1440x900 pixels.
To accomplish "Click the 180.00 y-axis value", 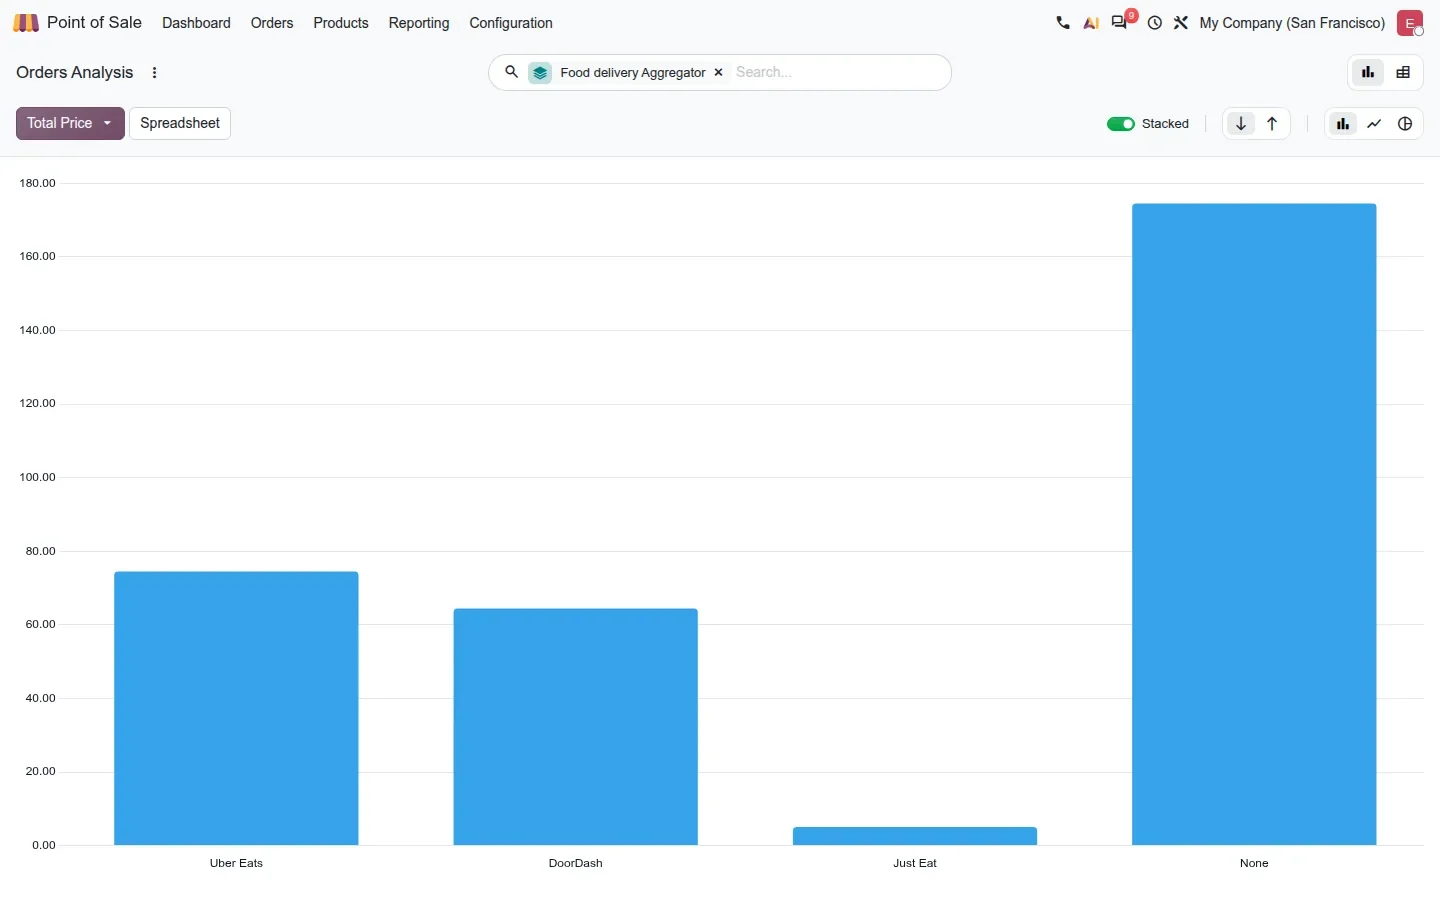I will pyautogui.click(x=38, y=183).
